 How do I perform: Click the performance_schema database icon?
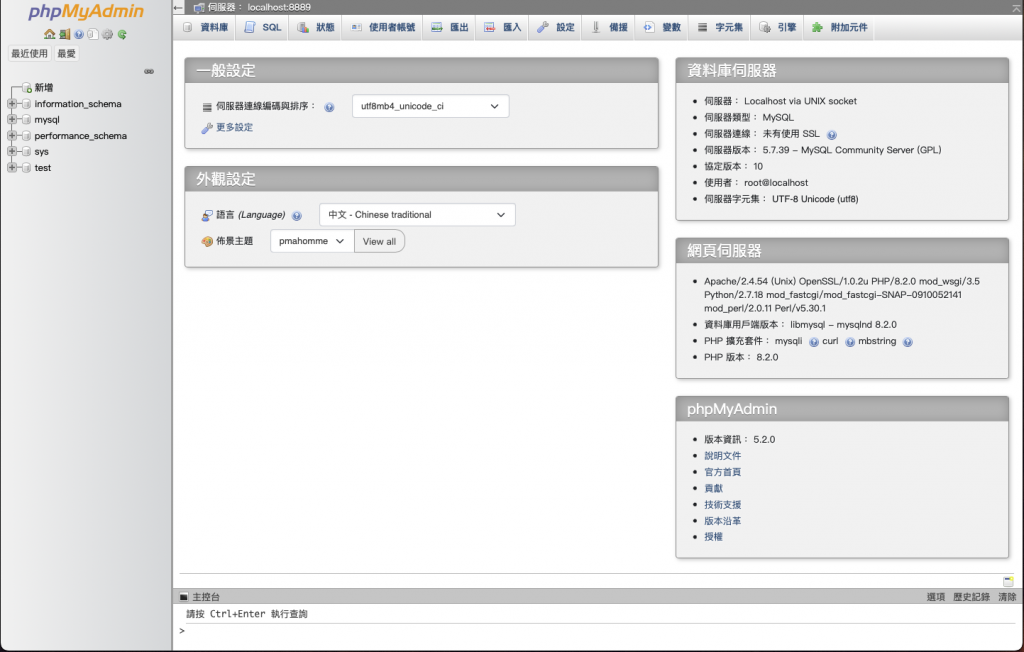click(x=26, y=136)
